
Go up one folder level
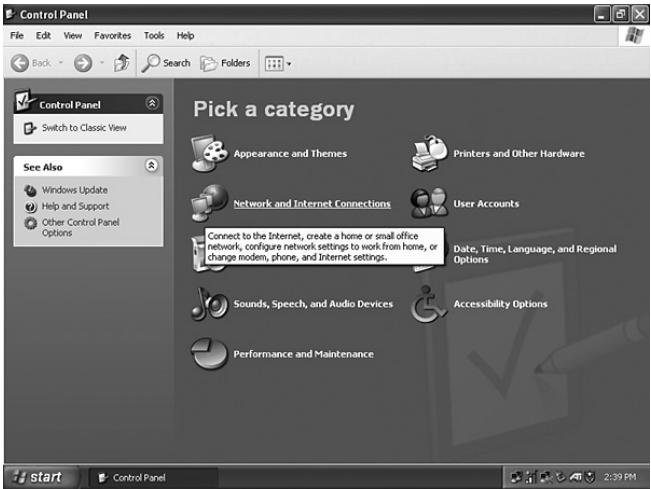122,63
